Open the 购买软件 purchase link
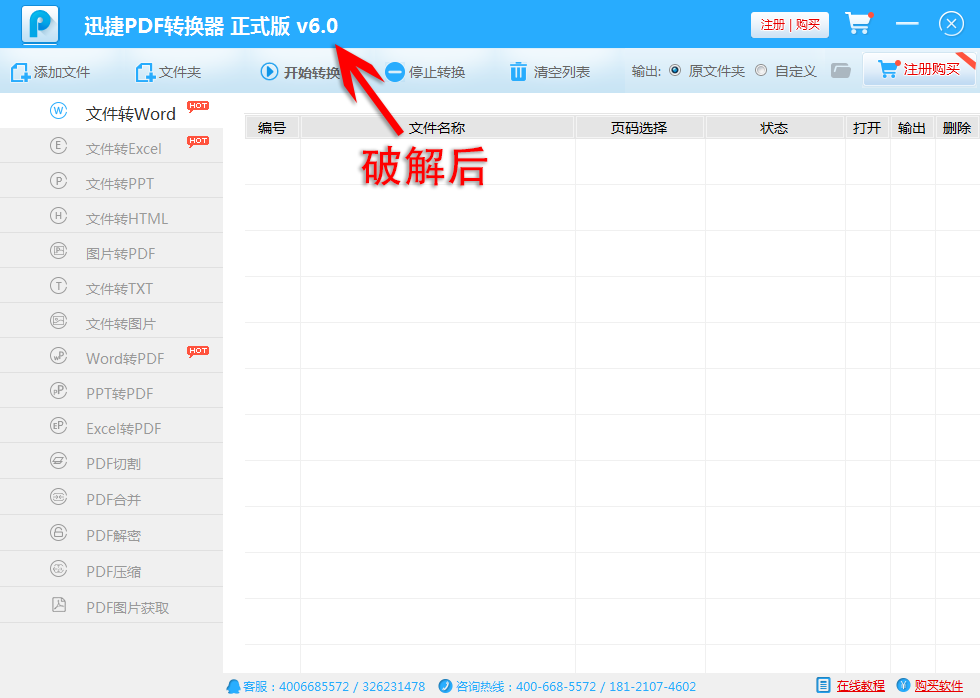Viewport: 980px width, 698px height. [x=938, y=686]
